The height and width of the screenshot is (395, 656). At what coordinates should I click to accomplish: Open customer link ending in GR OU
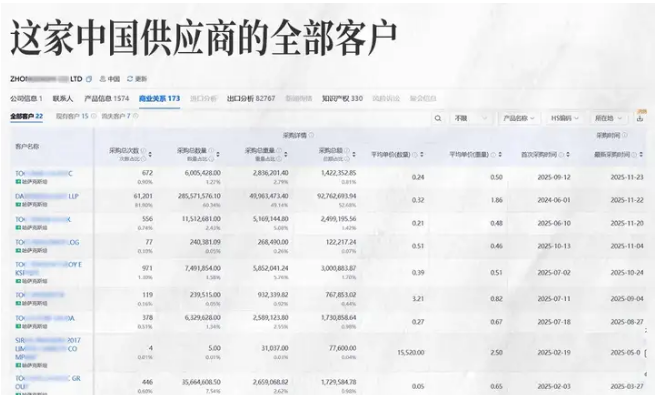coord(48,382)
